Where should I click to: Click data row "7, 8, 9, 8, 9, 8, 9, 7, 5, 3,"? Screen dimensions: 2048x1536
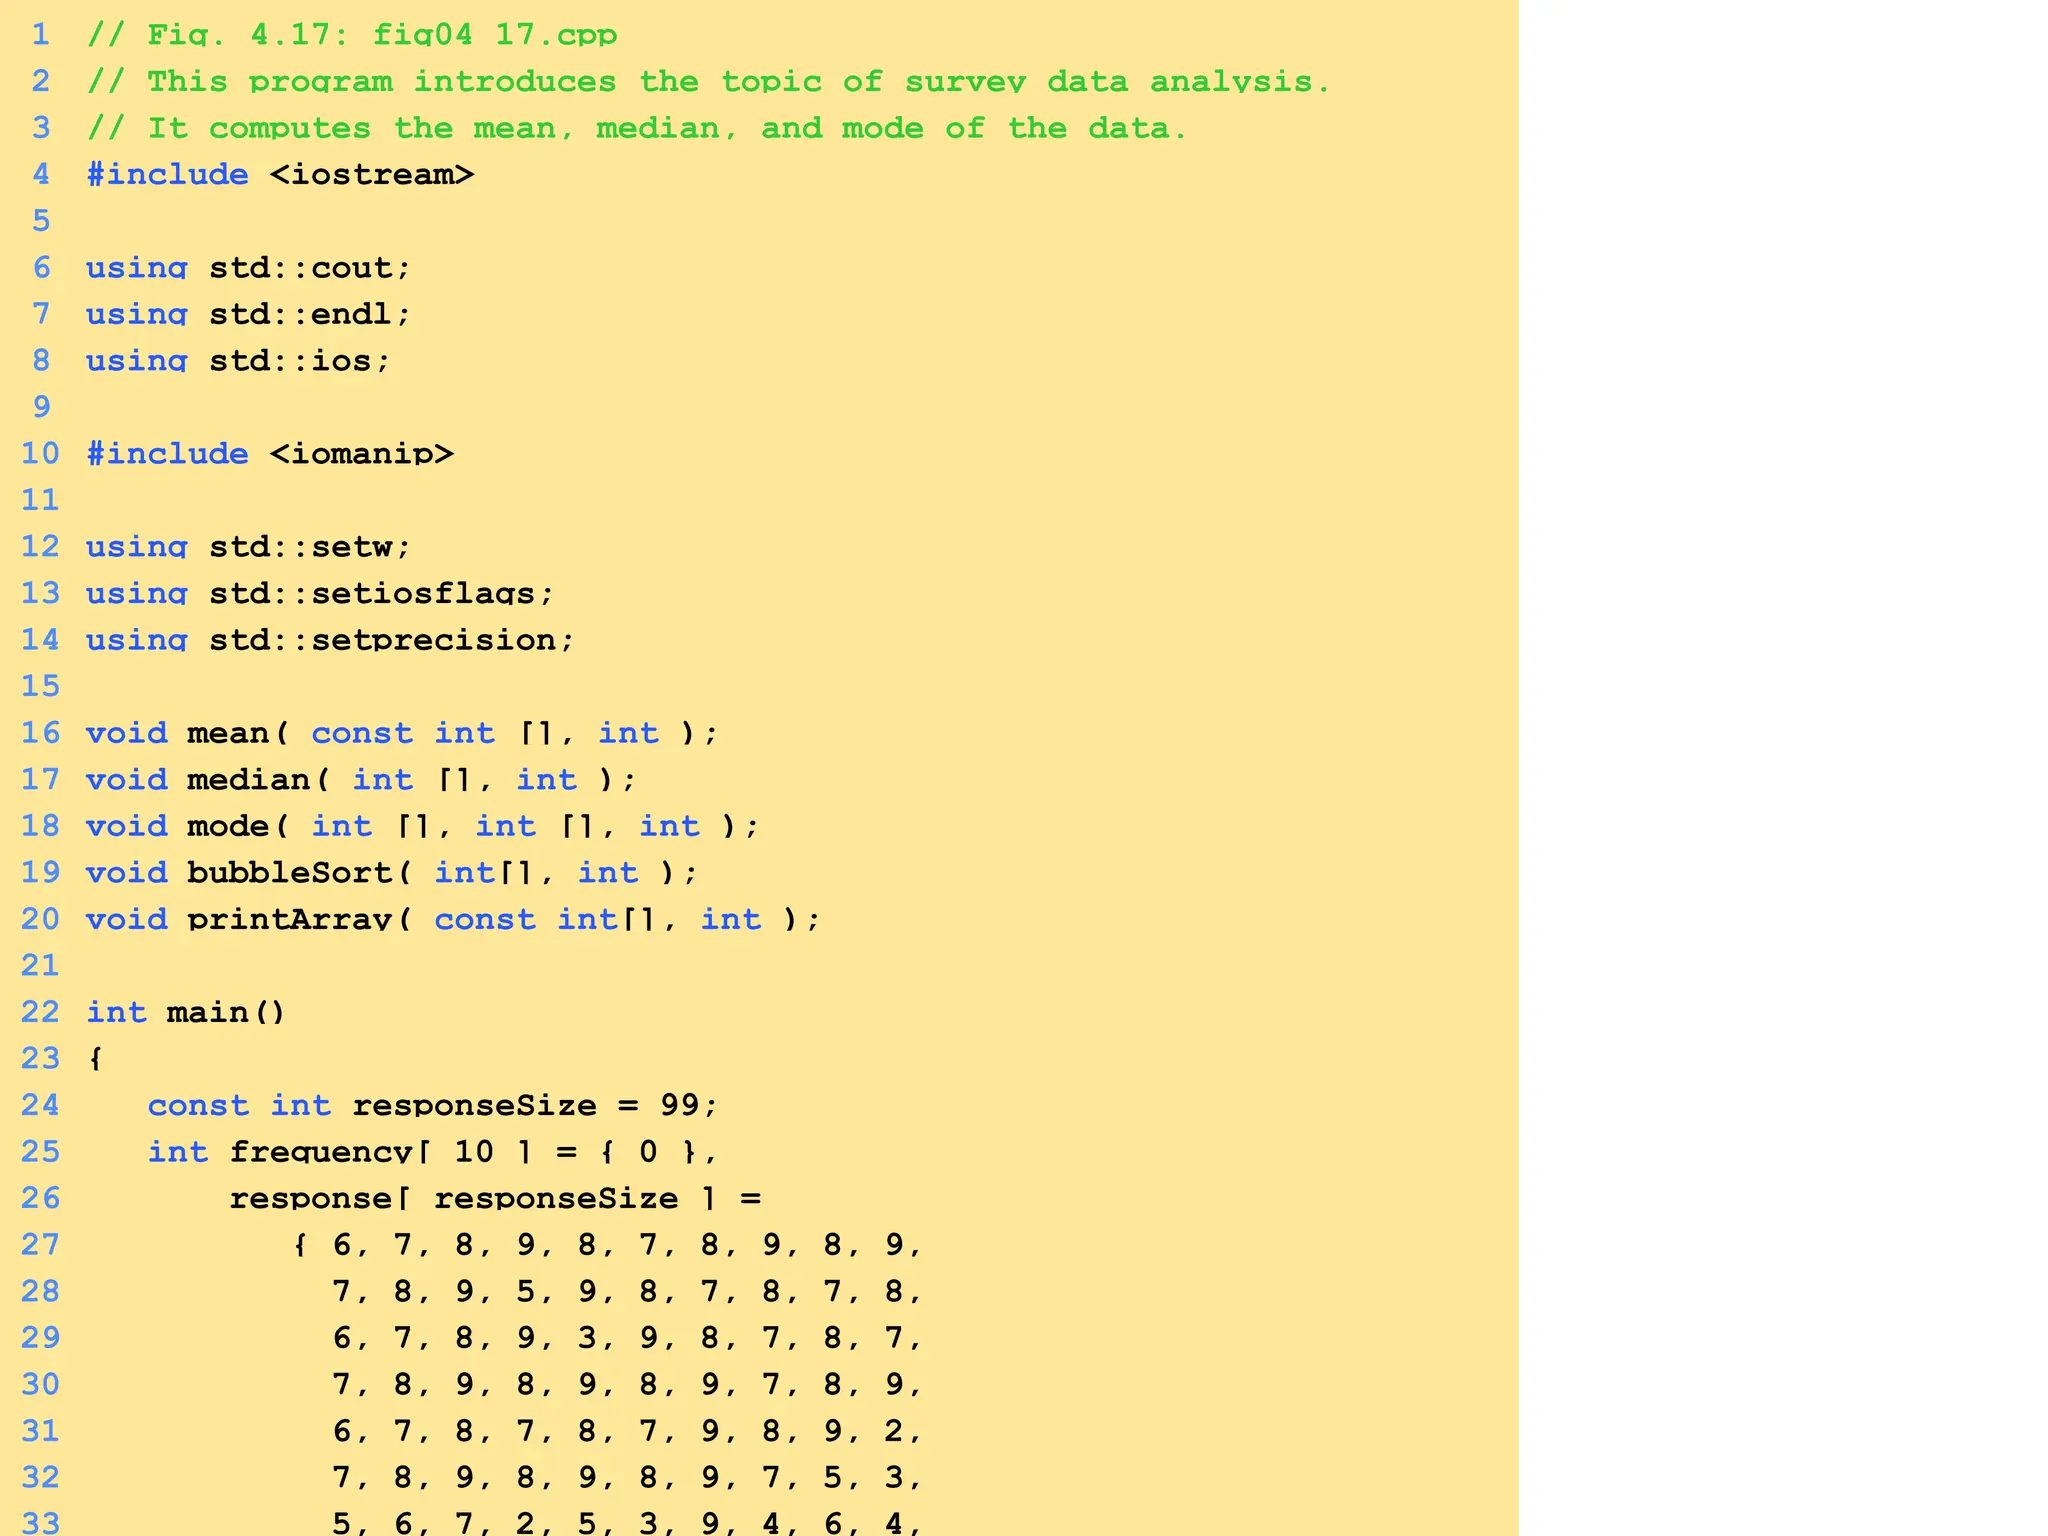point(628,1477)
